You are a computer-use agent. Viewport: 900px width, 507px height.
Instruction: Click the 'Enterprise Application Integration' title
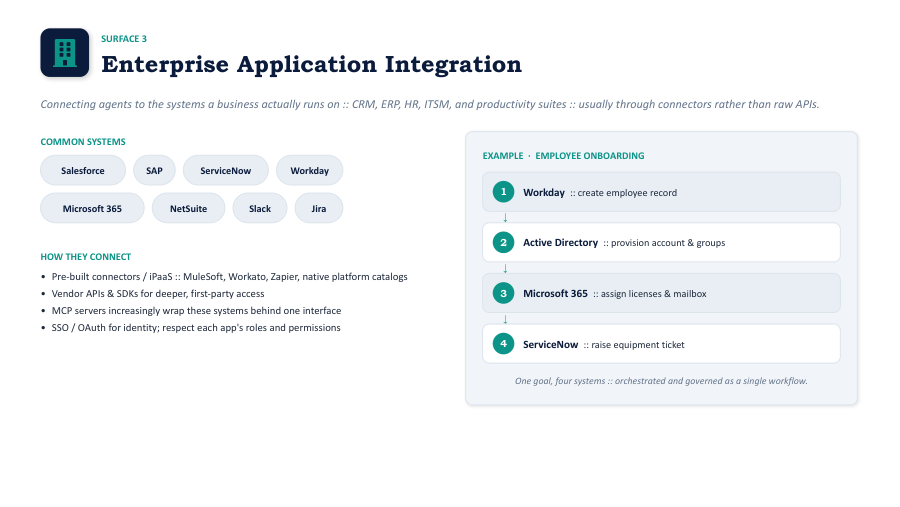[312, 64]
